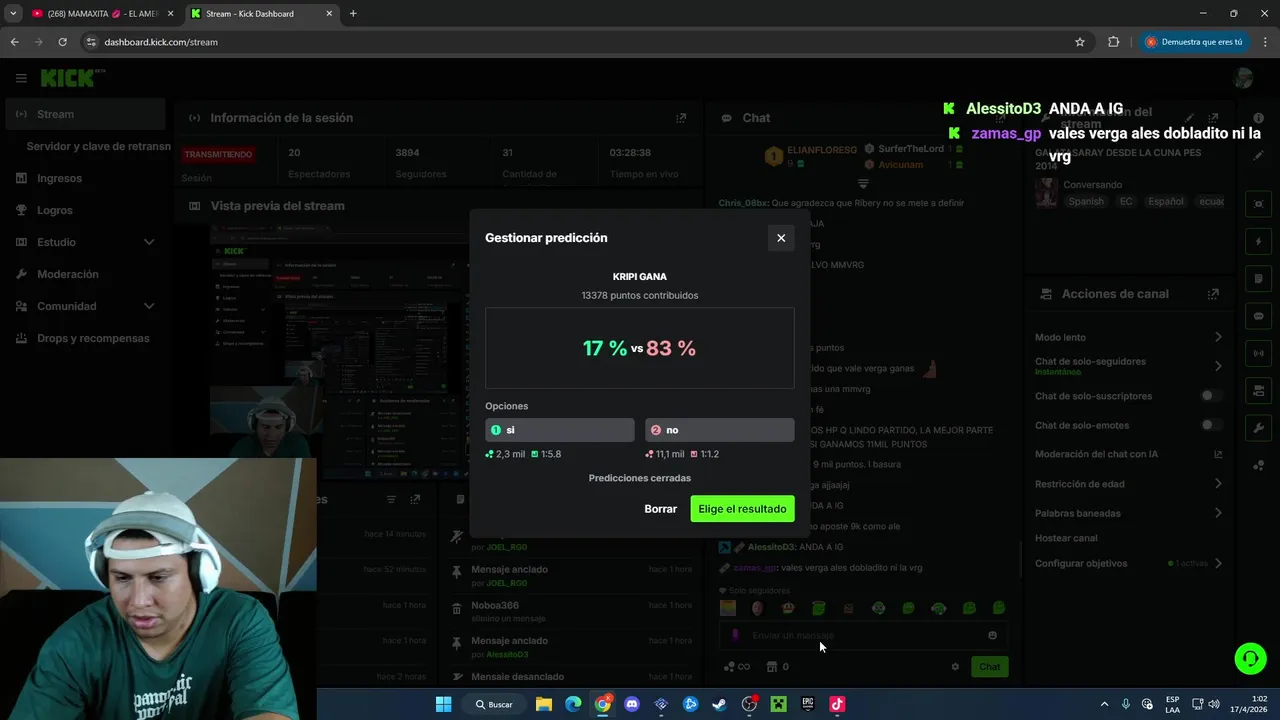Open the profile avatar menu
The height and width of the screenshot is (720, 1280).
tap(1243, 78)
